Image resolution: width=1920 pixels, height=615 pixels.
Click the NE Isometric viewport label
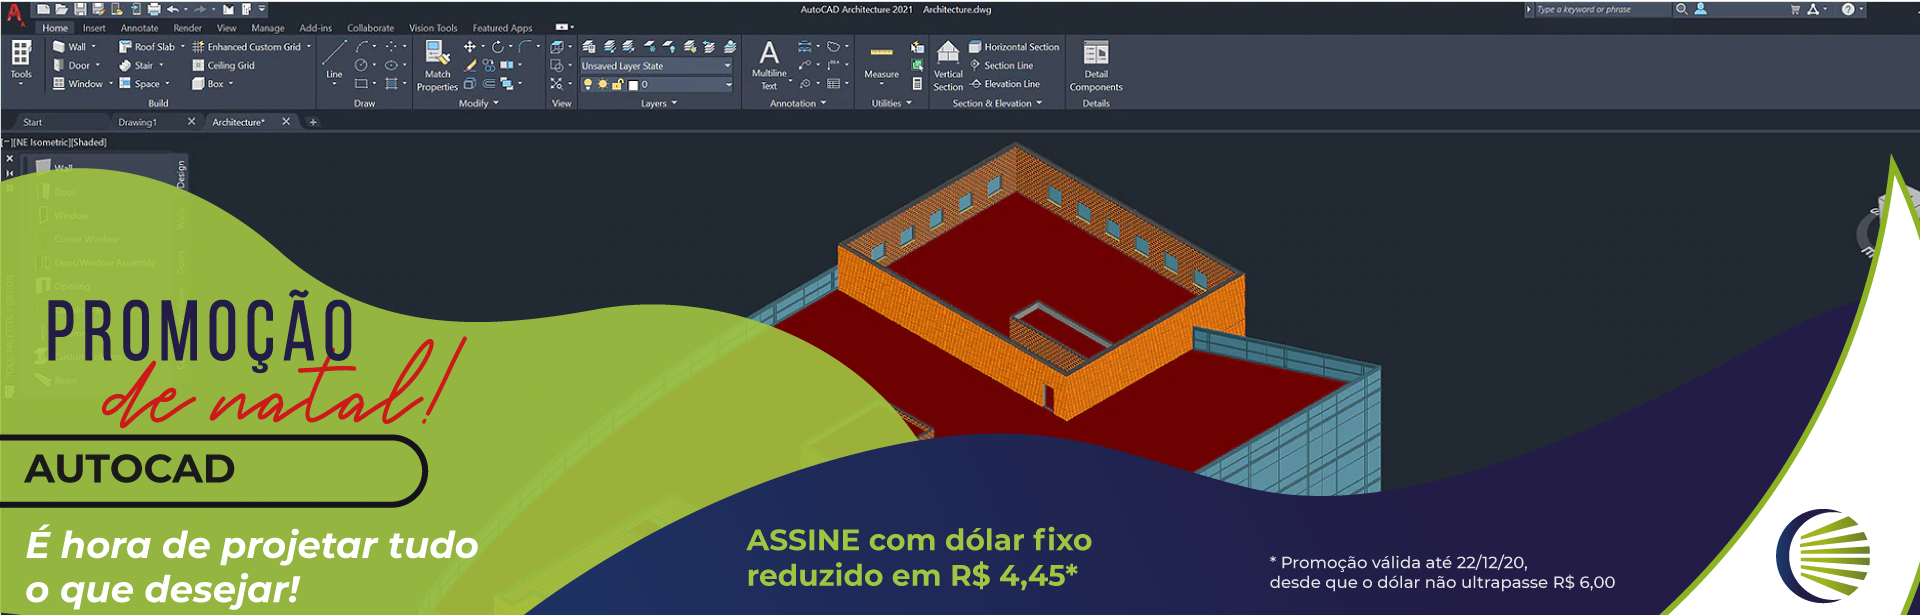pyautogui.click(x=41, y=142)
